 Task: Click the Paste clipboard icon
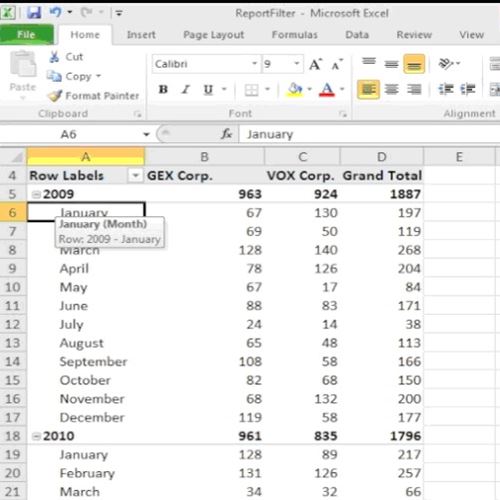coord(23,64)
